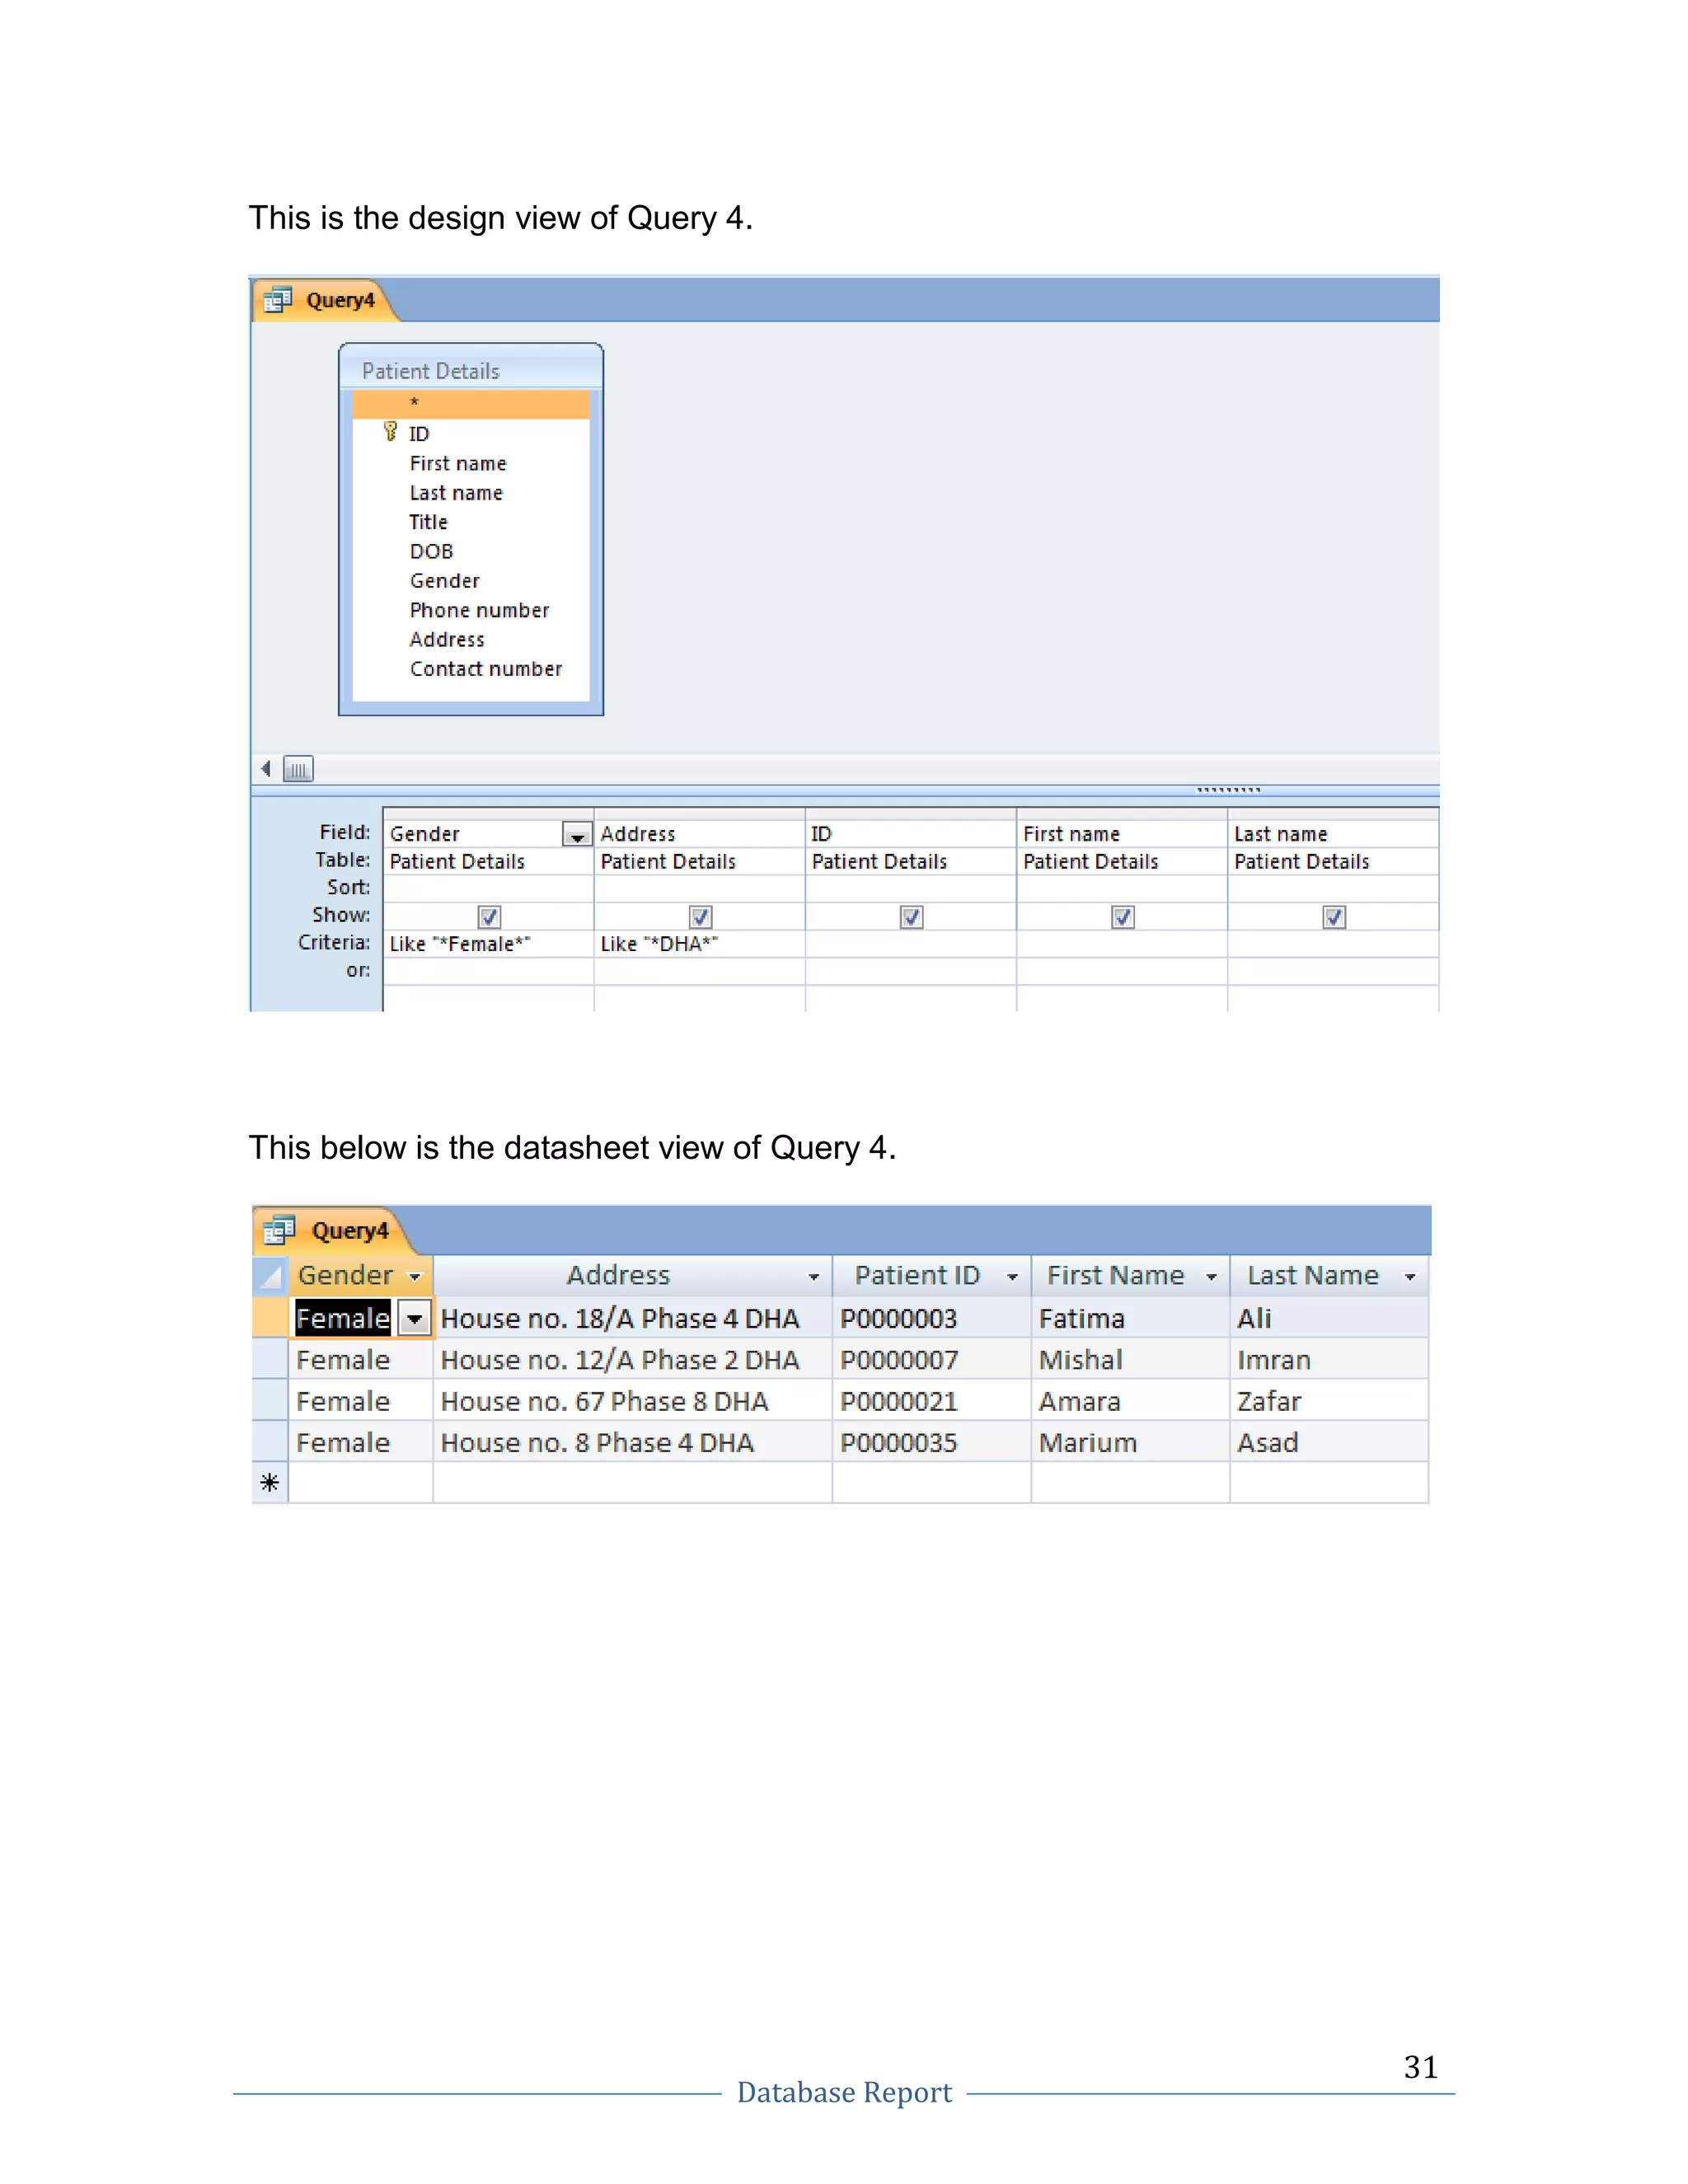Click Patient ID cell P0000007
Screen dimensions: 1688x2184
click(x=932, y=1360)
